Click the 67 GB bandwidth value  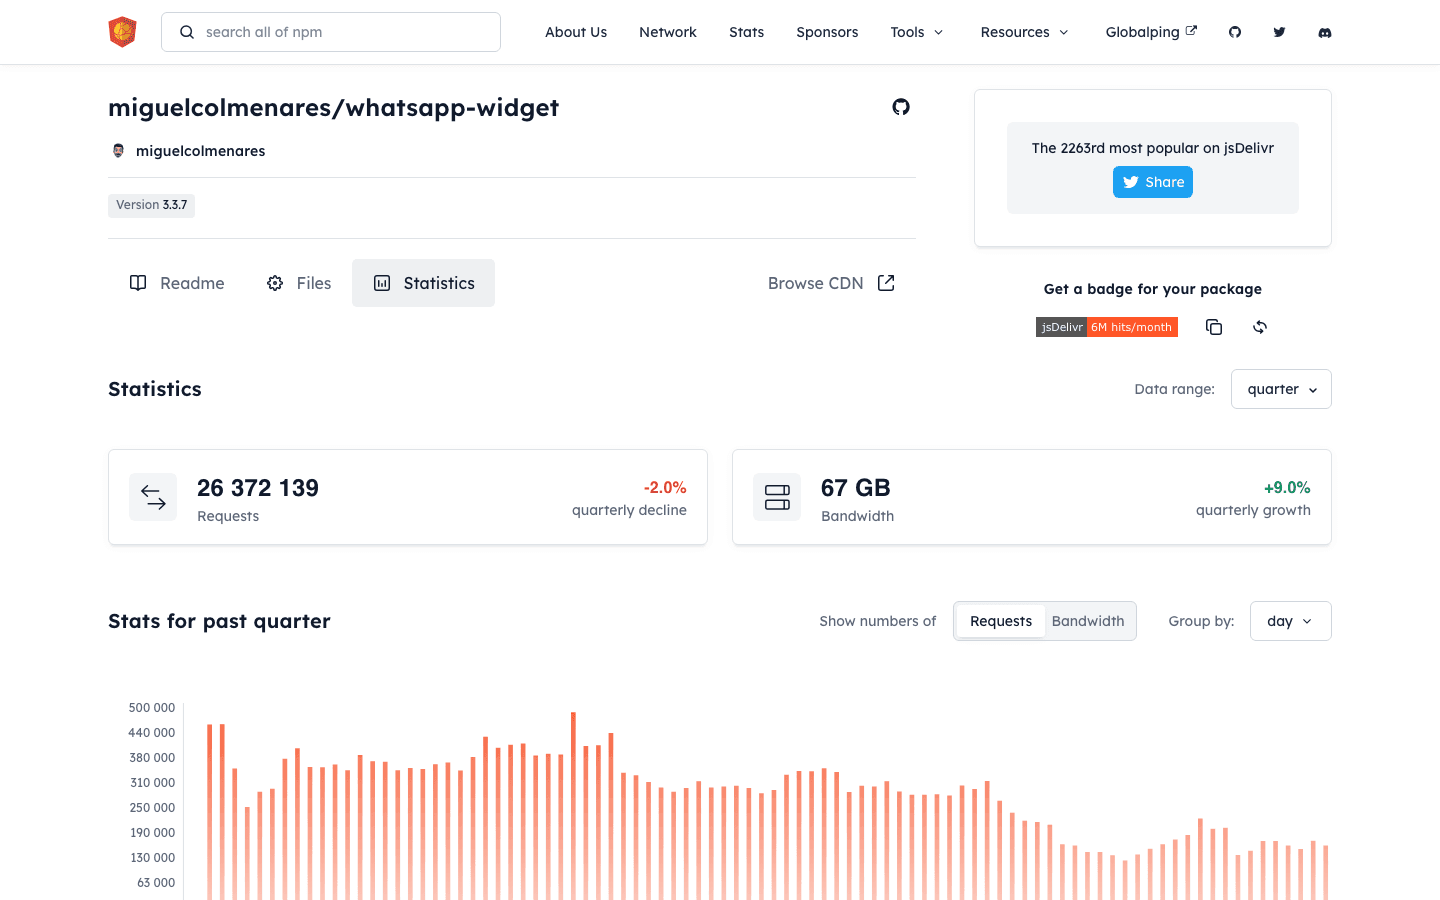pos(856,488)
